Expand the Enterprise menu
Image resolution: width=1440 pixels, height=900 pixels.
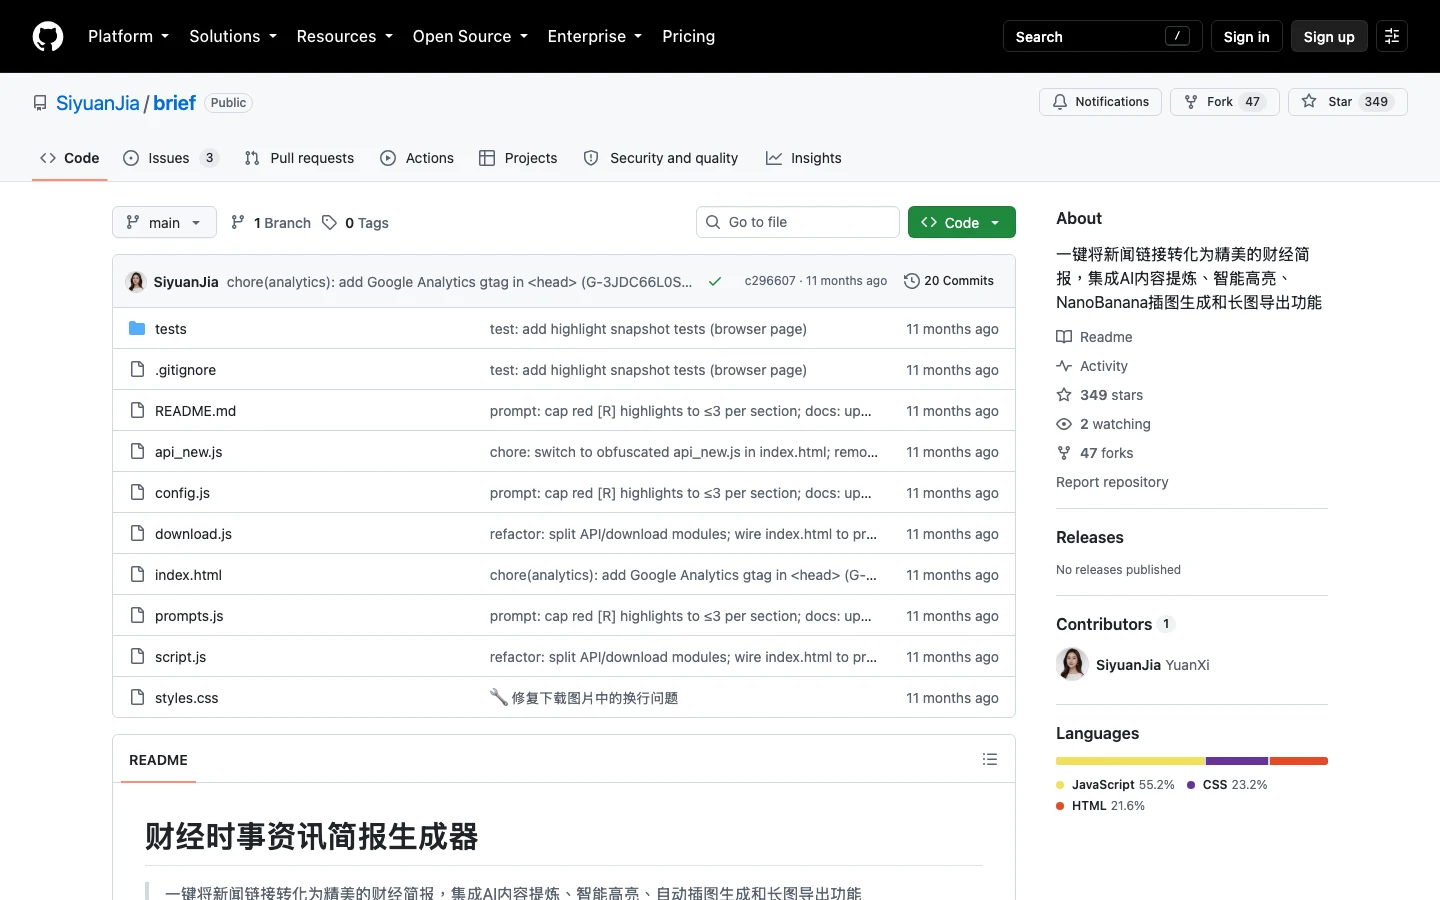595,36
